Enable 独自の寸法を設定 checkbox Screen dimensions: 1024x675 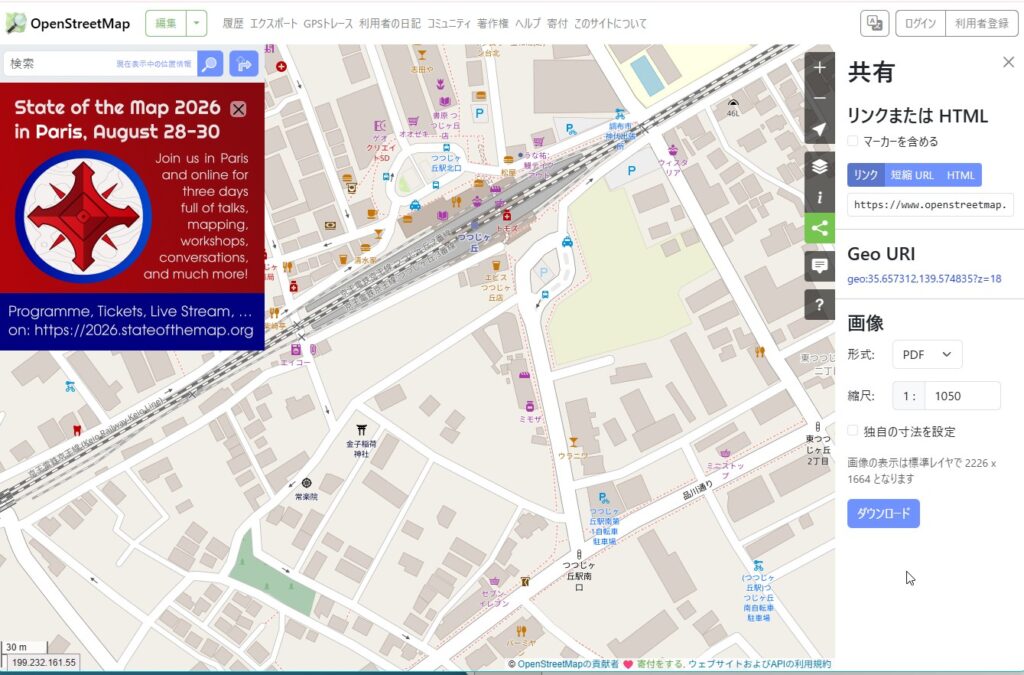tap(852, 431)
